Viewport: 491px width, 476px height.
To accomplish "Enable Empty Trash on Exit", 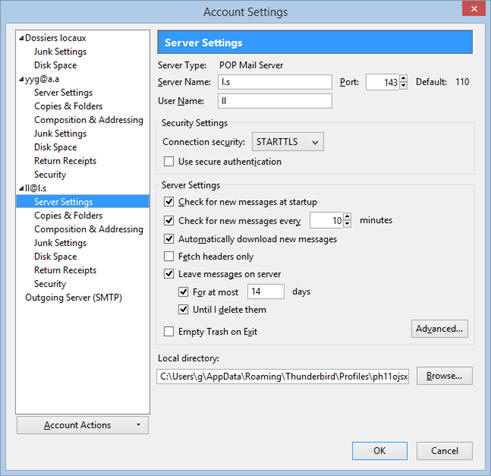I will 169,332.
